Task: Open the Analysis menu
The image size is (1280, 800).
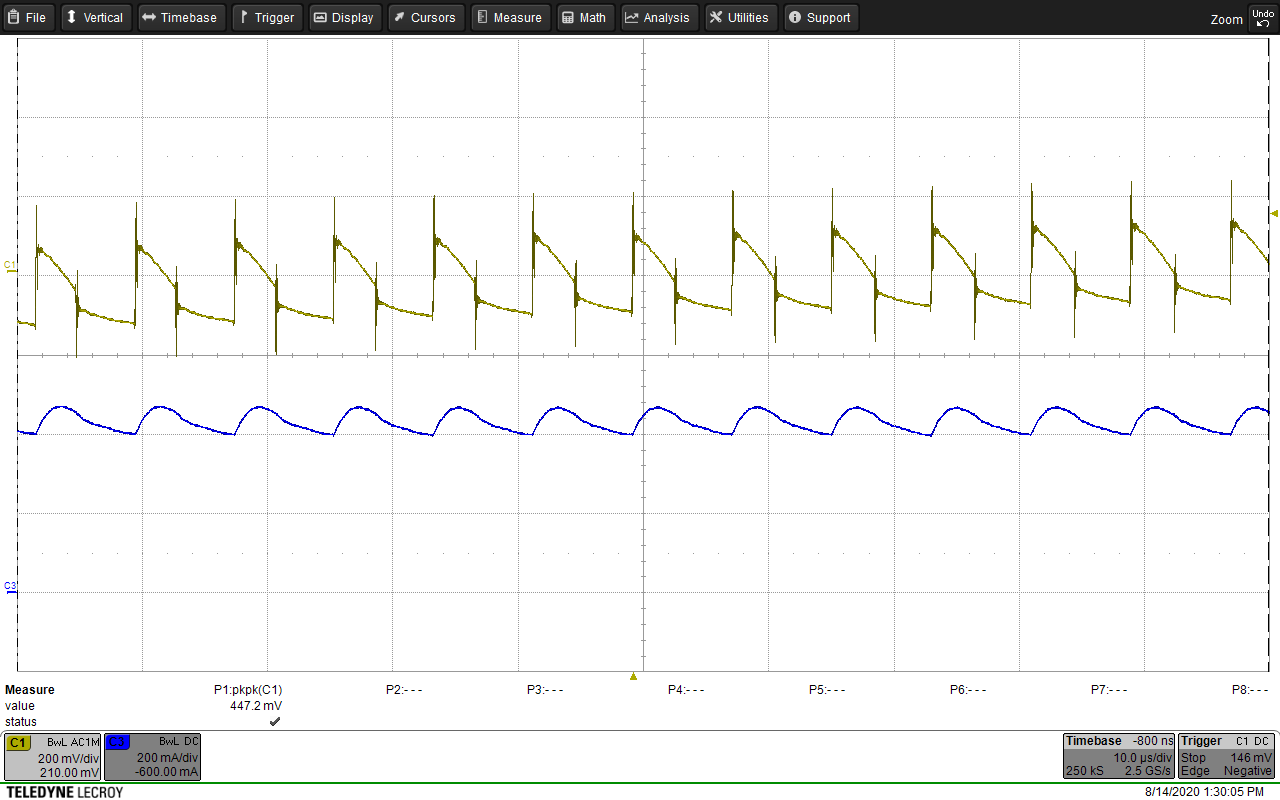Action: (x=659, y=17)
